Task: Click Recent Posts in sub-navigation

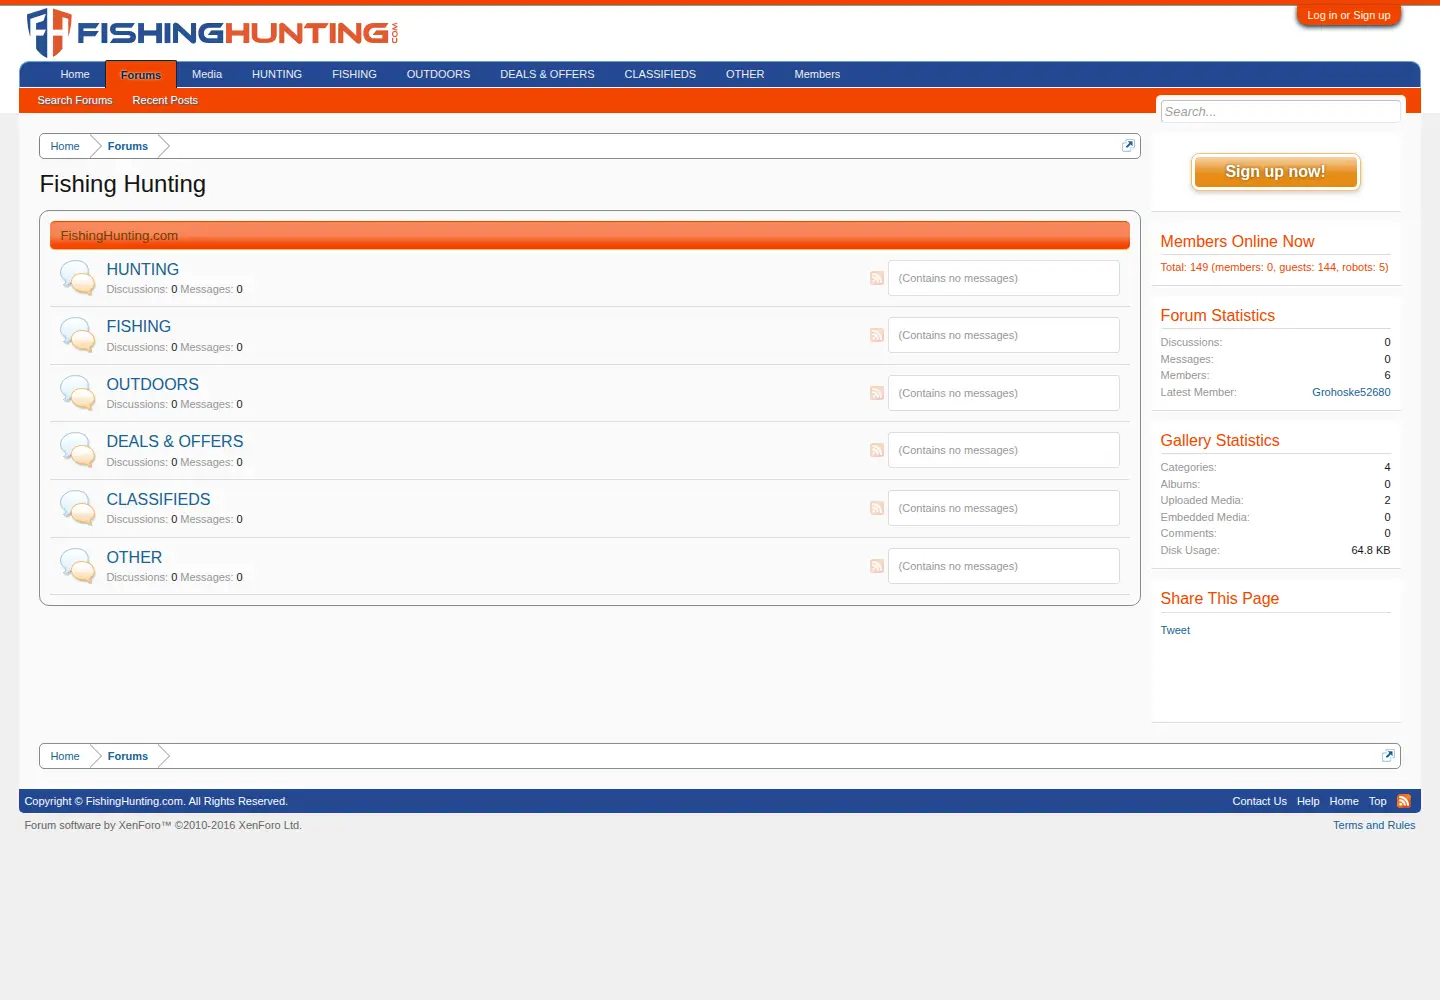Action: 165,100
